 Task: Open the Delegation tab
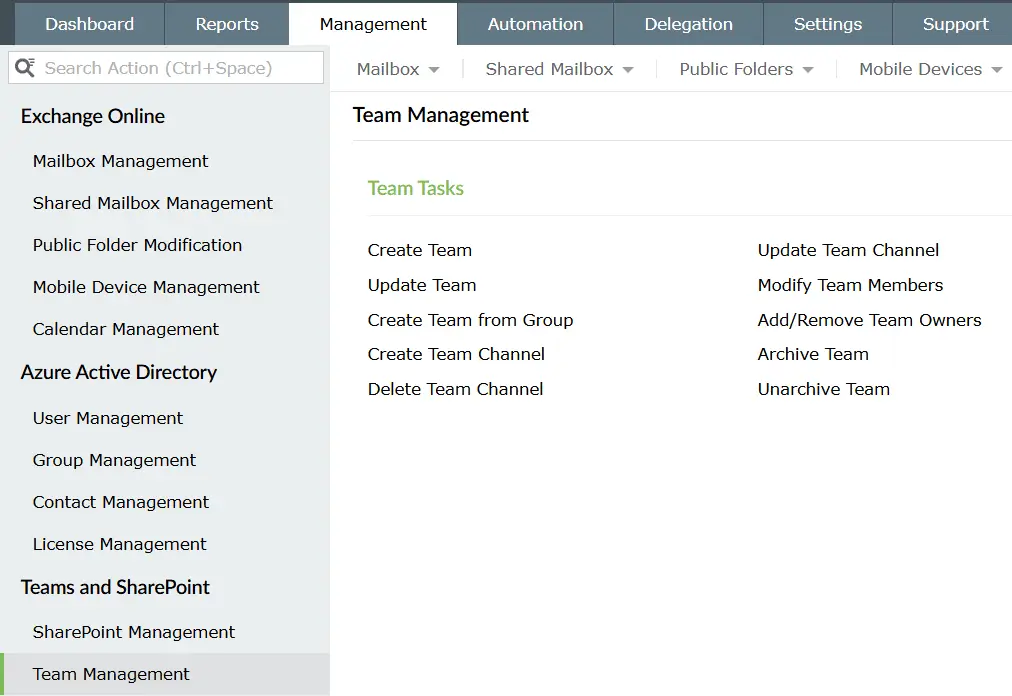point(688,23)
